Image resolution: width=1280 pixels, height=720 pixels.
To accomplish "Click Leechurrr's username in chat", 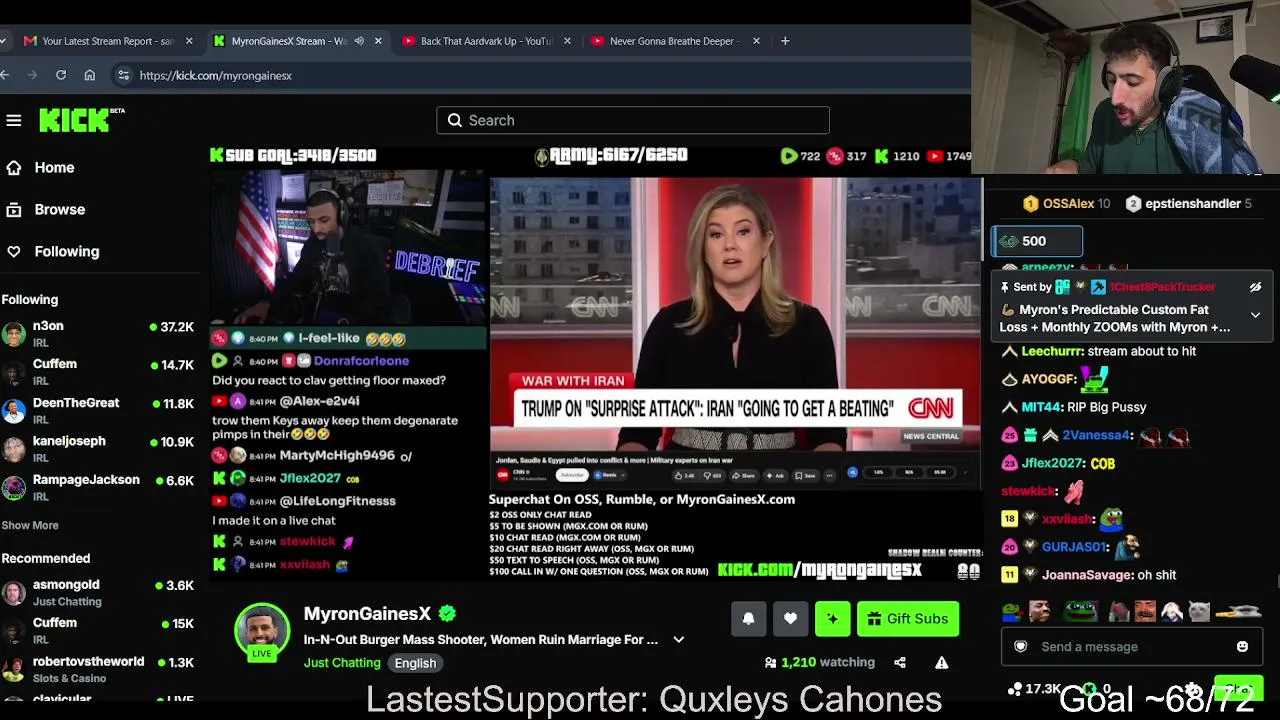I will tap(1052, 352).
